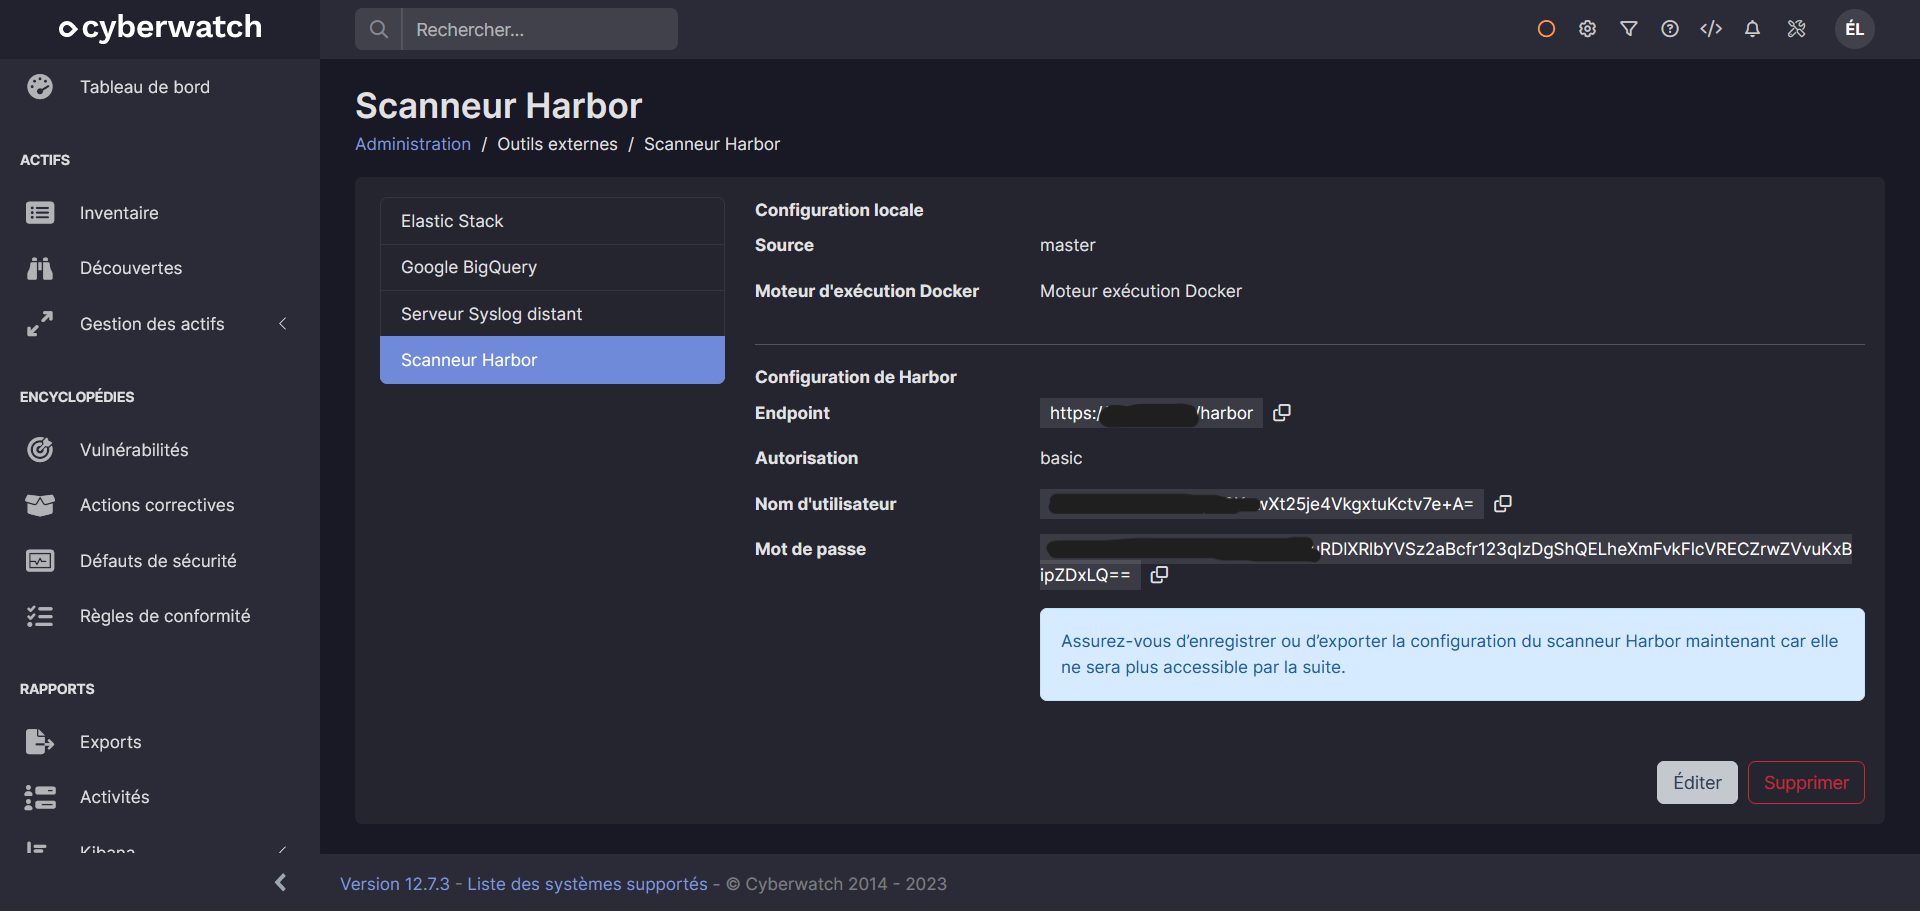The image size is (1920, 911).
Task: Open Exports reports page
Action: pos(110,742)
